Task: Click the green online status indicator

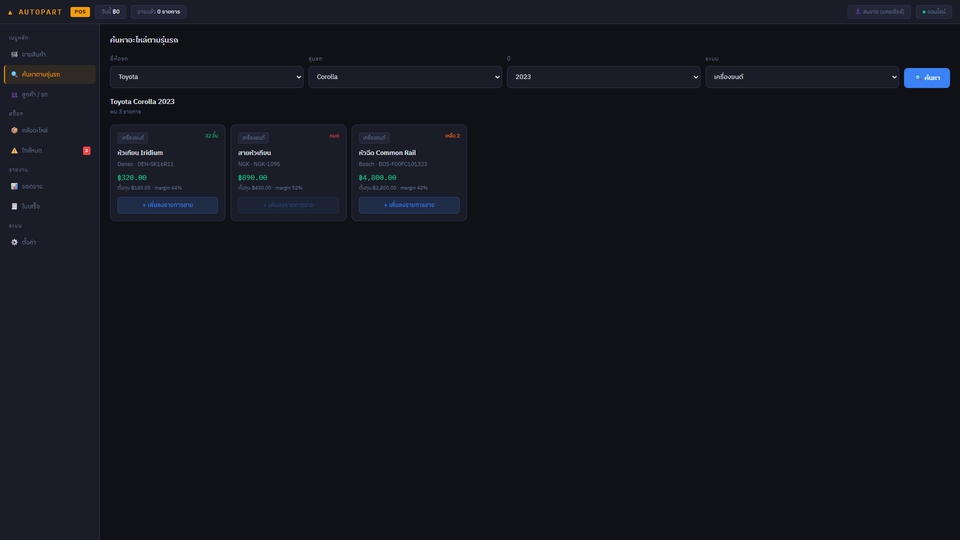Action: pyautogui.click(x=924, y=12)
